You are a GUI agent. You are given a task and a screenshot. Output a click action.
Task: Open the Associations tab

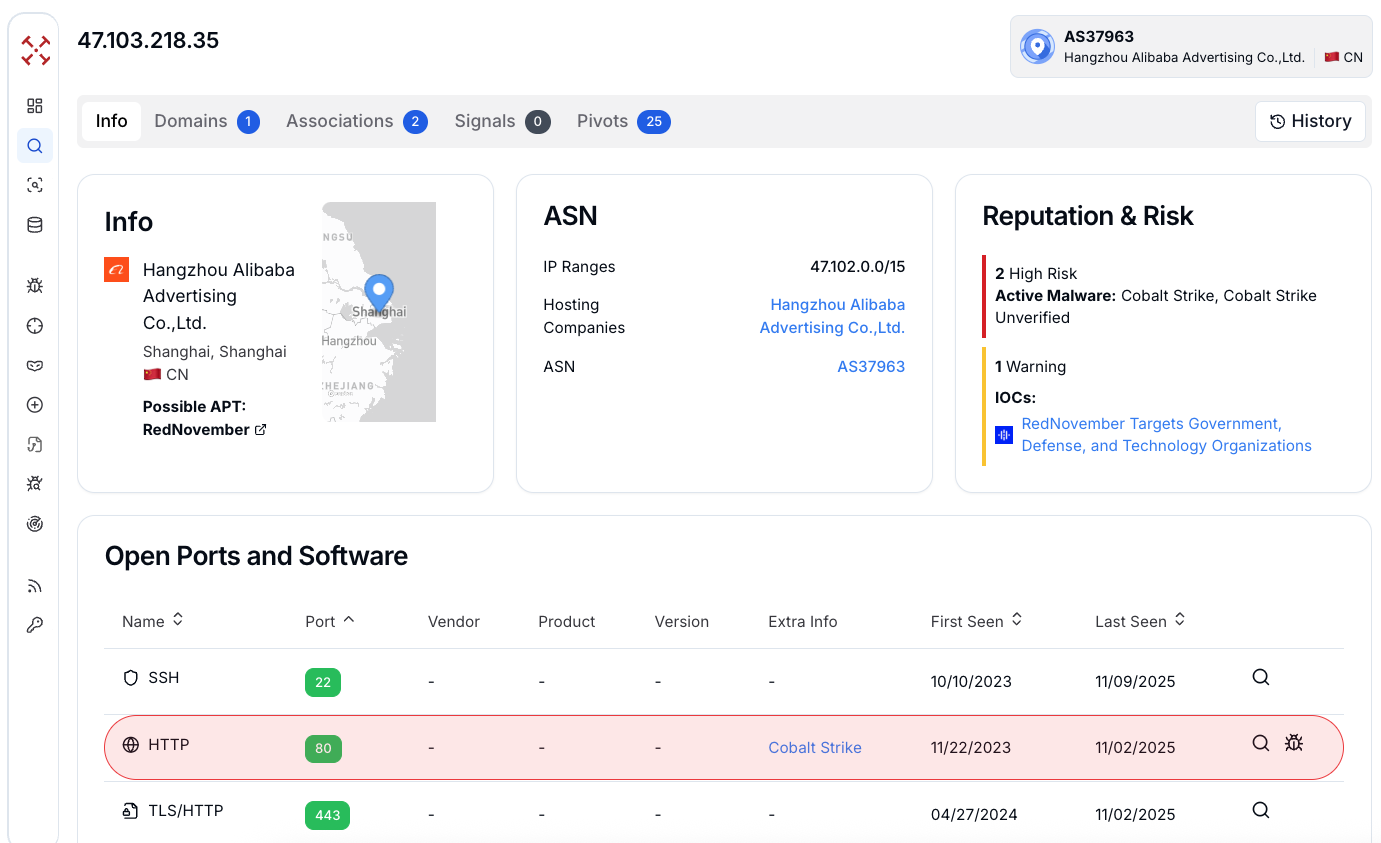(x=356, y=121)
